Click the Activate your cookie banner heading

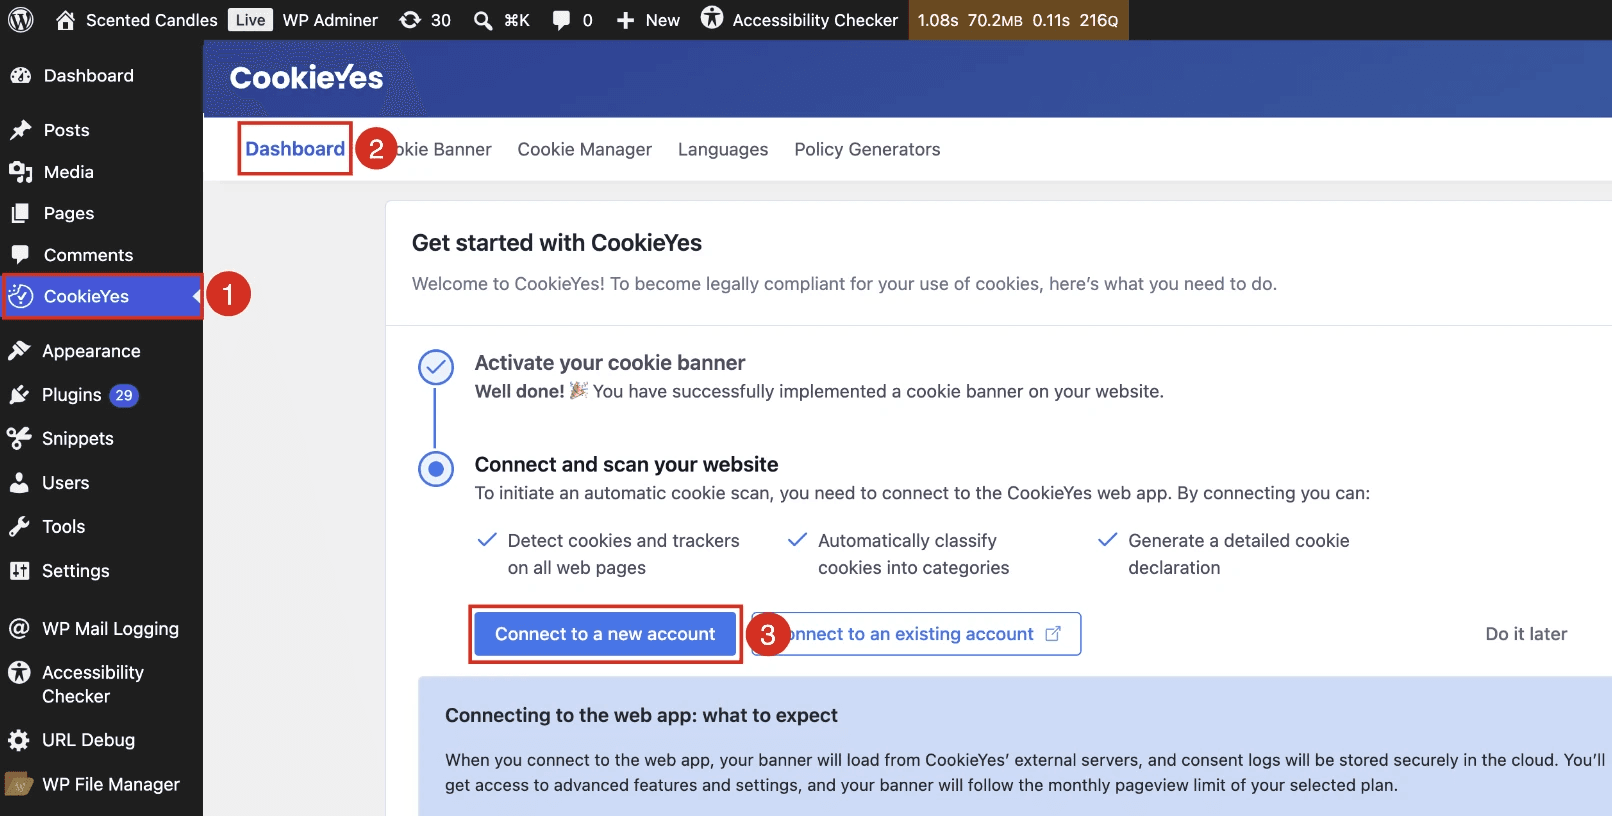pos(610,363)
